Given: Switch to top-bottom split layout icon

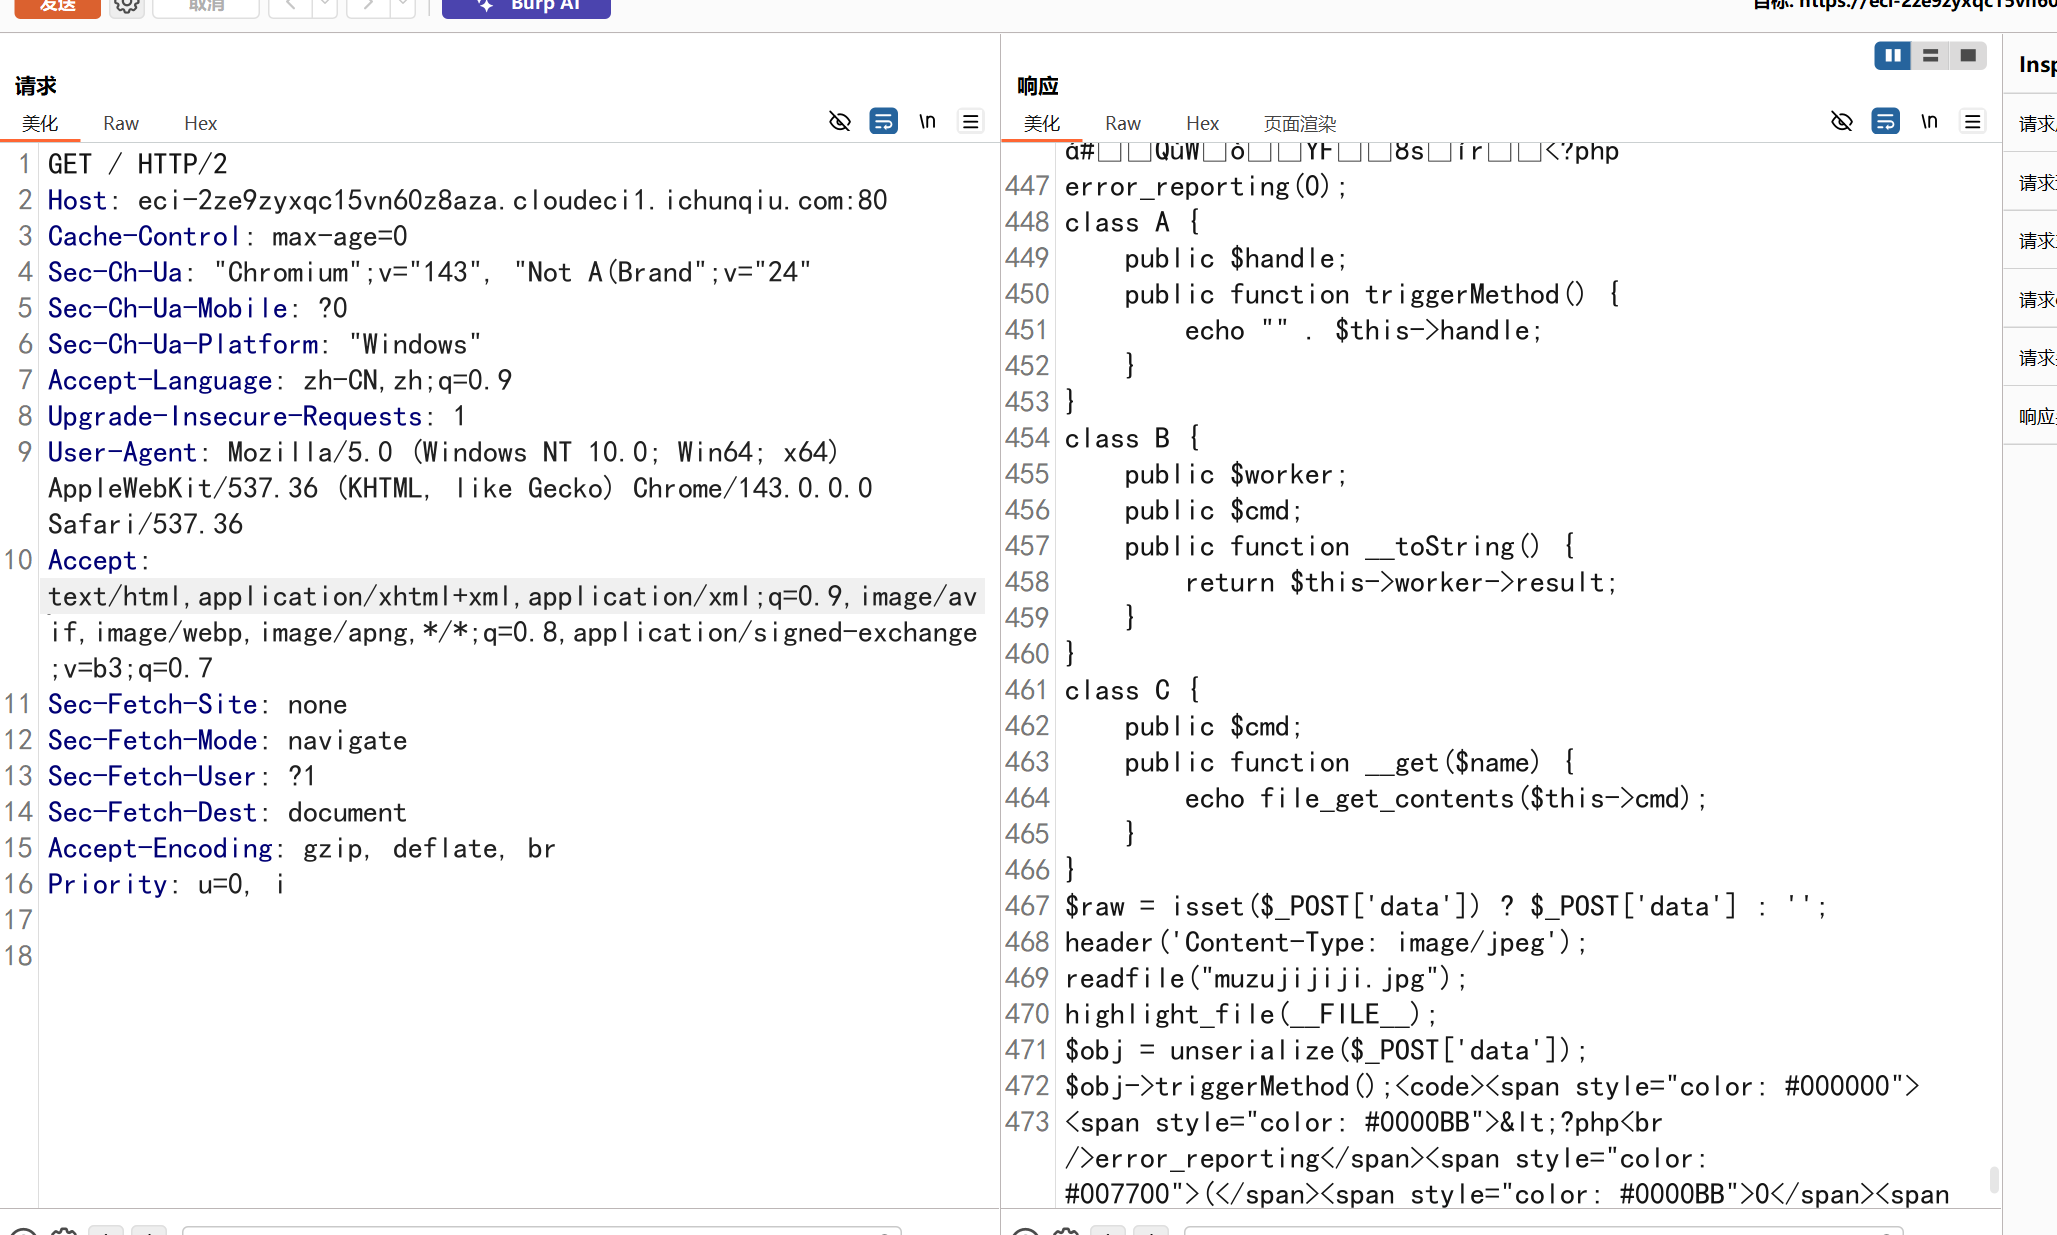Looking at the screenshot, I should (x=1930, y=56).
